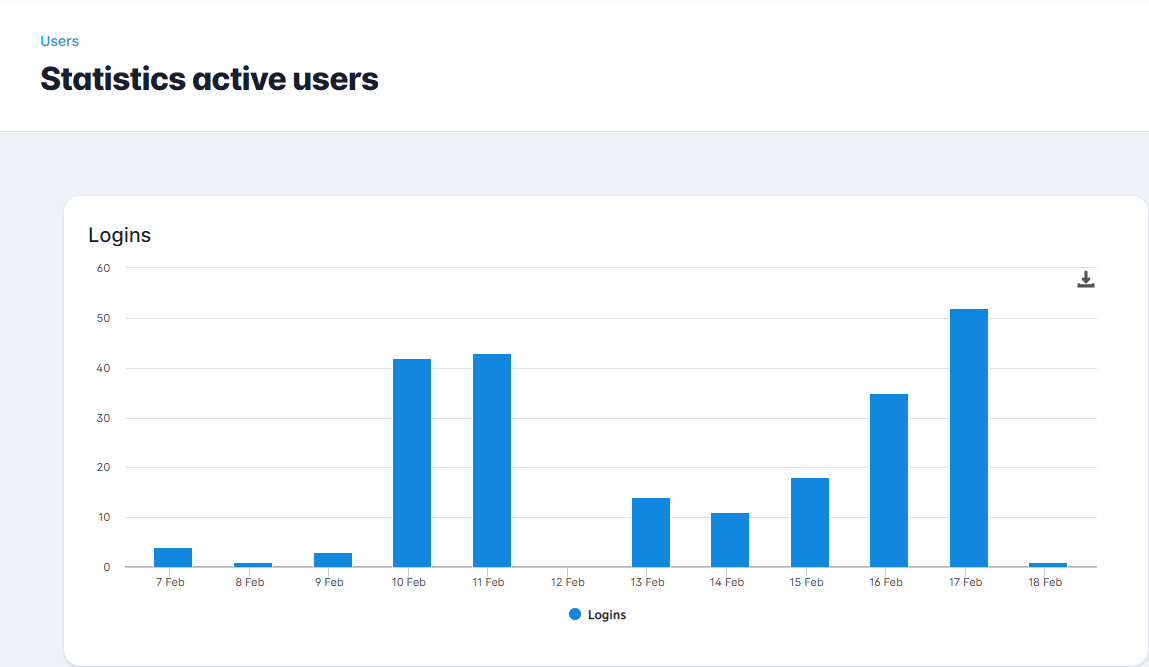1149x667 pixels.
Task: Select the 7 Feb logins bar
Action: (x=173, y=557)
